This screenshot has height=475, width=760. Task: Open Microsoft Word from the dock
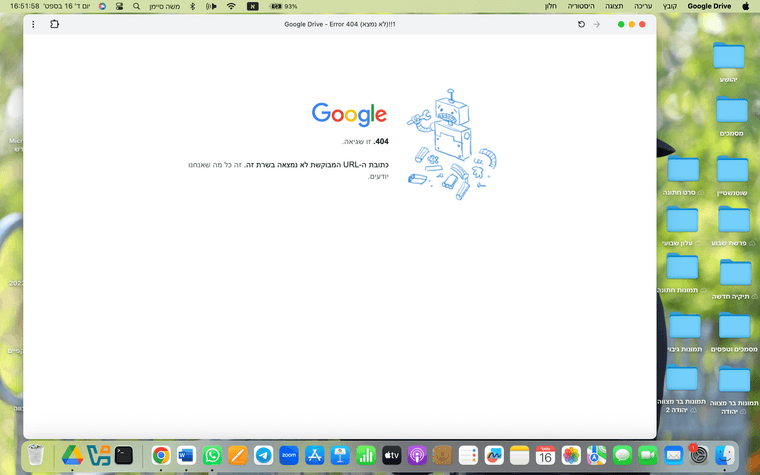point(186,456)
